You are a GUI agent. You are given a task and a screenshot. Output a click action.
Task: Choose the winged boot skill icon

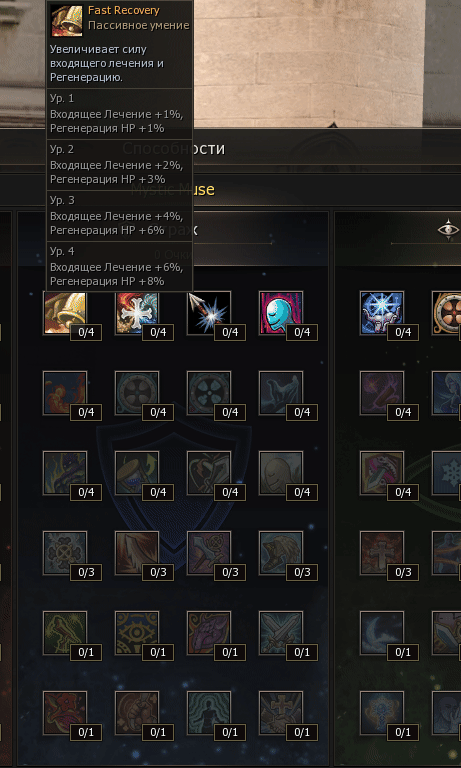click(x=281, y=553)
